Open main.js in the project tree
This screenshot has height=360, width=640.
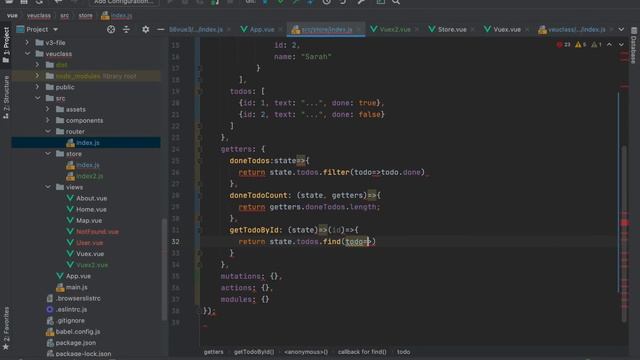76,287
